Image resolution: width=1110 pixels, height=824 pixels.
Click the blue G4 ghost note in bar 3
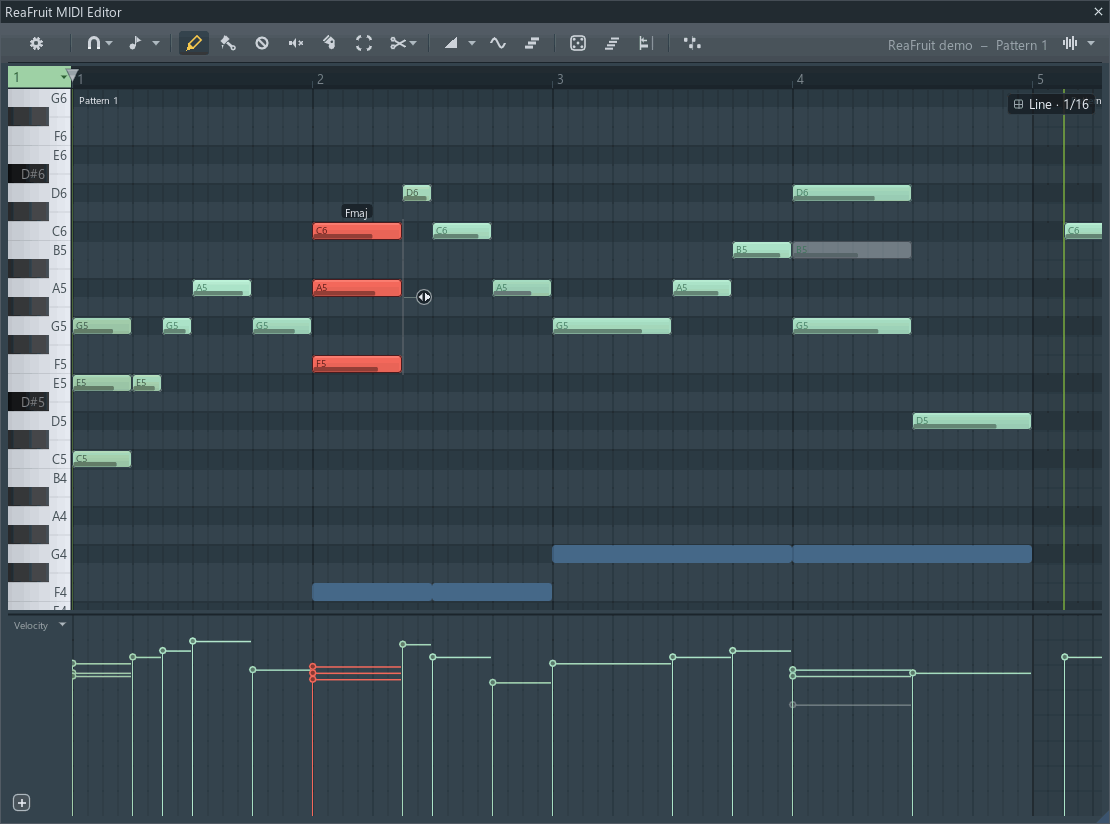(x=672, y=554)
